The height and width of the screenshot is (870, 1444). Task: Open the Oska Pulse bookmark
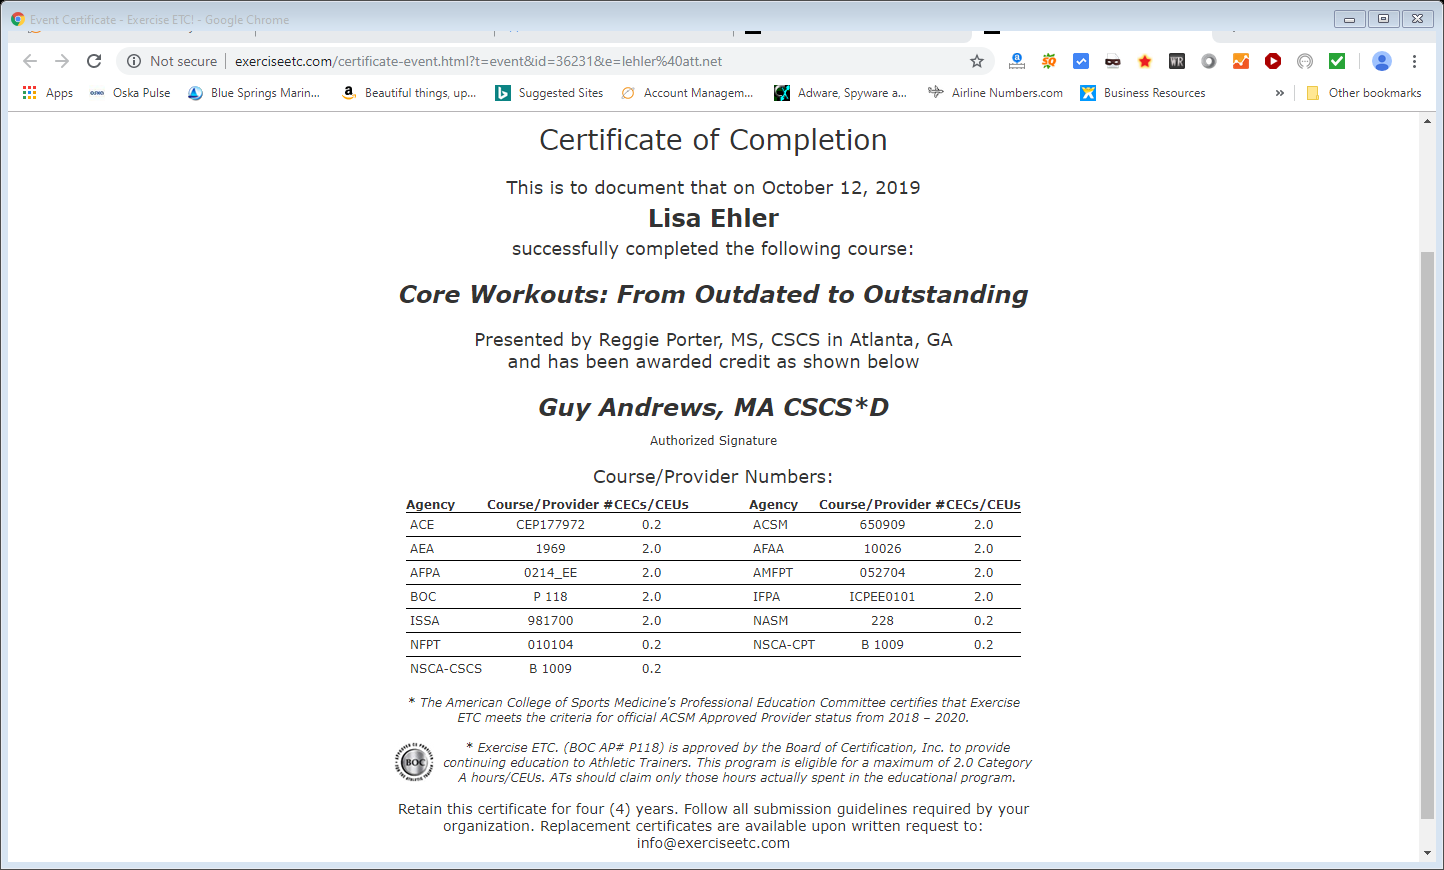click(130, 93)
